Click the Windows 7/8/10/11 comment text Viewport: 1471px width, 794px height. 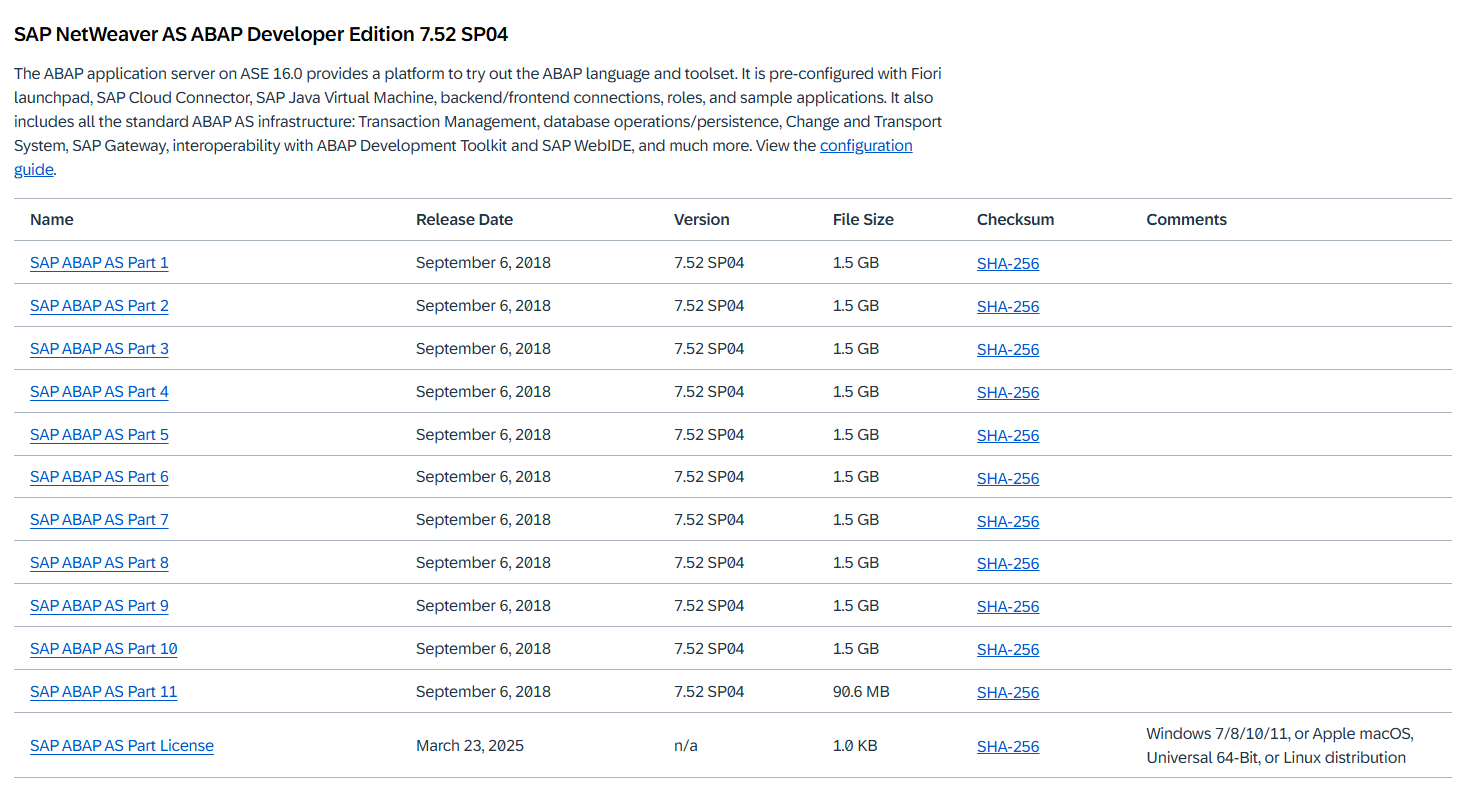pyautogui.click(x=1280, y=746)
